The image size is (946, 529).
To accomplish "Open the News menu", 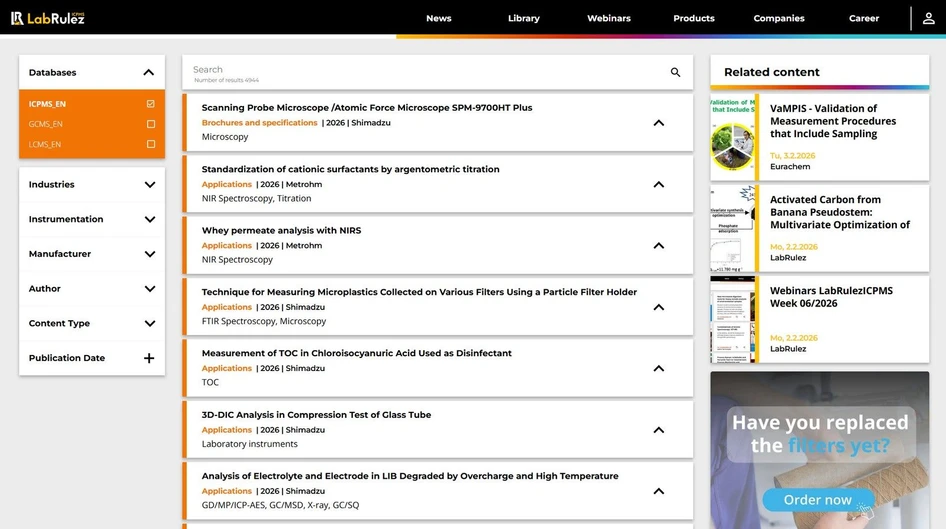I will point(439,18).
